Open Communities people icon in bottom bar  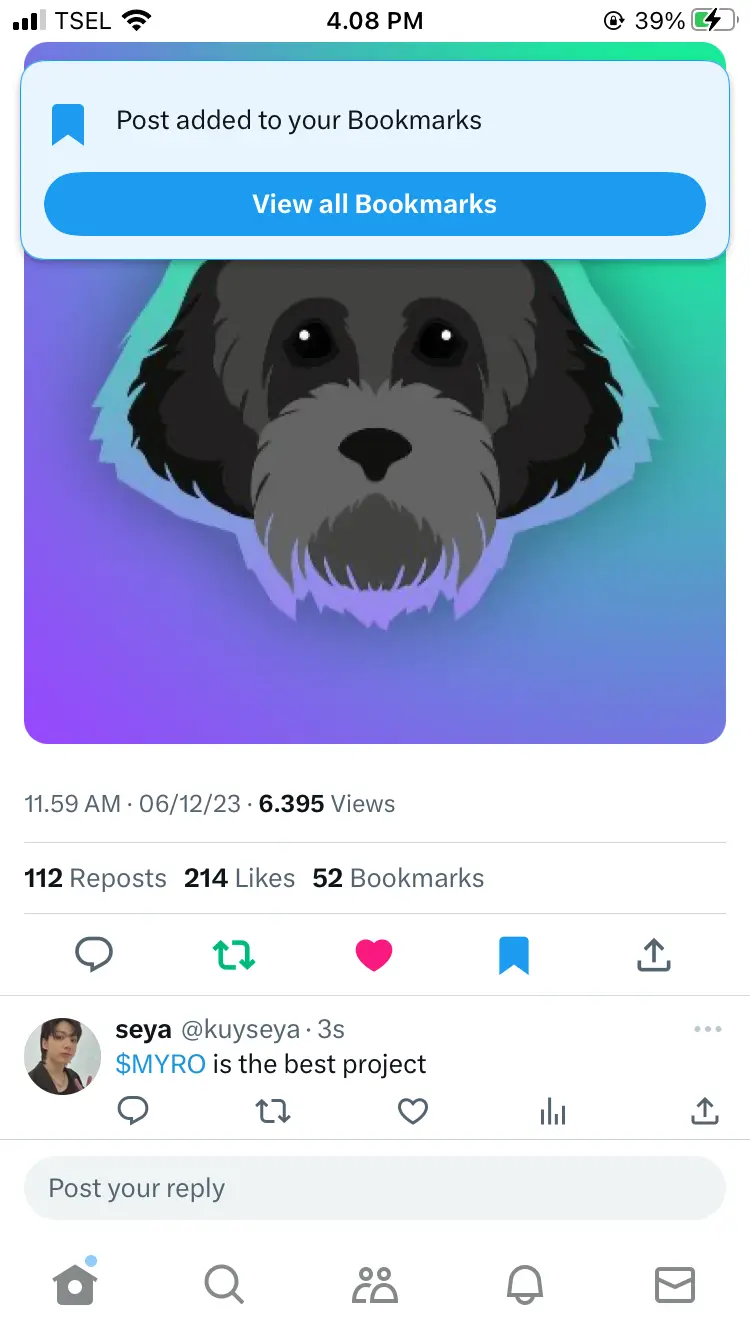click(375, 1284)
